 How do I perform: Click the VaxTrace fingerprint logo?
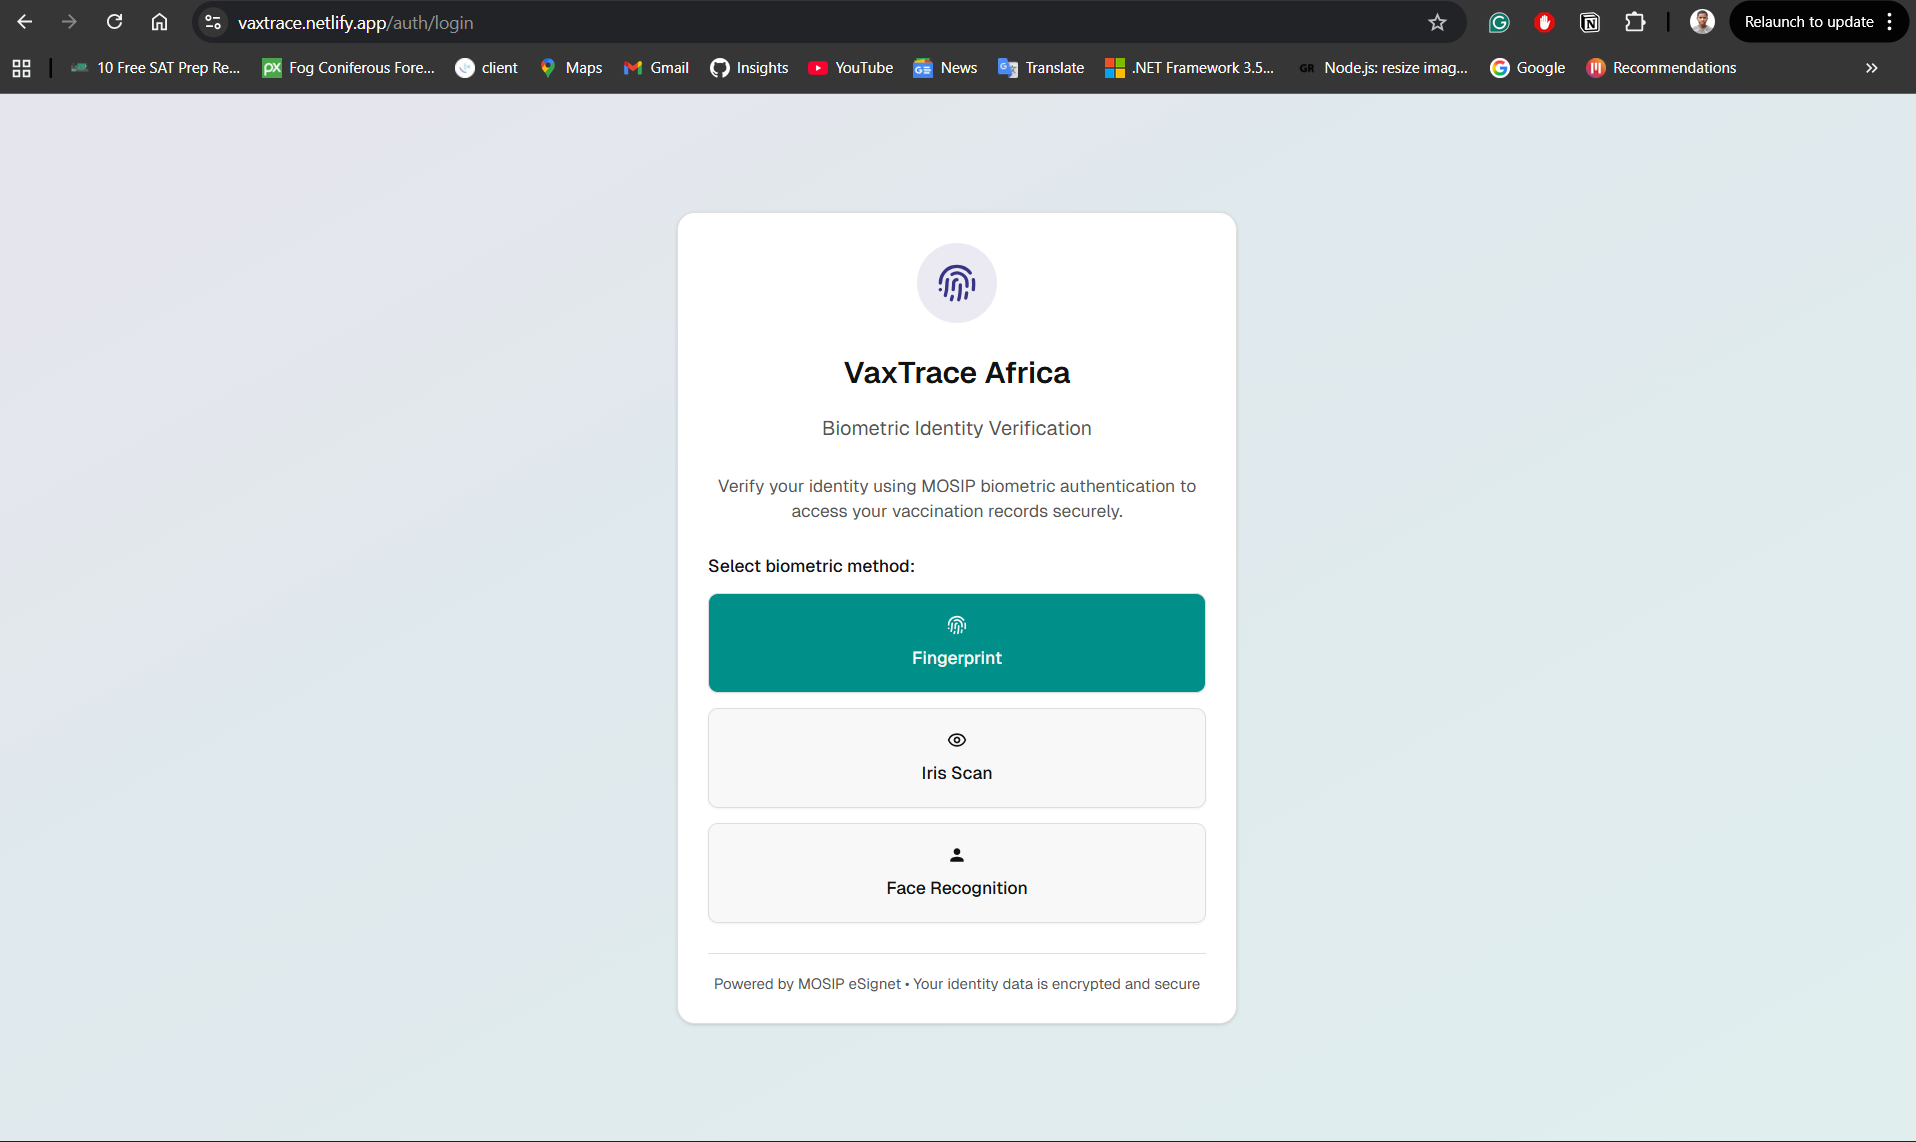957,283
